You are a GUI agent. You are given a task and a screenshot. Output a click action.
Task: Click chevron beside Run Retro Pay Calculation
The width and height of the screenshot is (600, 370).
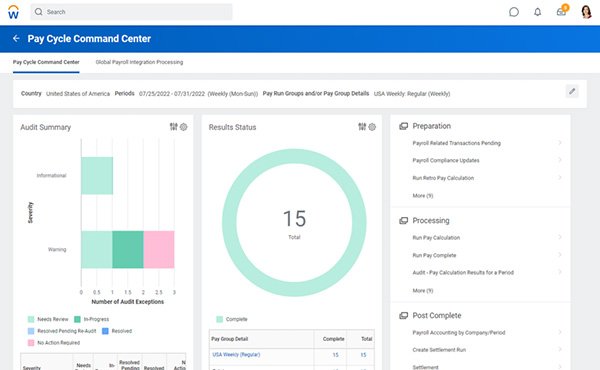560,178
